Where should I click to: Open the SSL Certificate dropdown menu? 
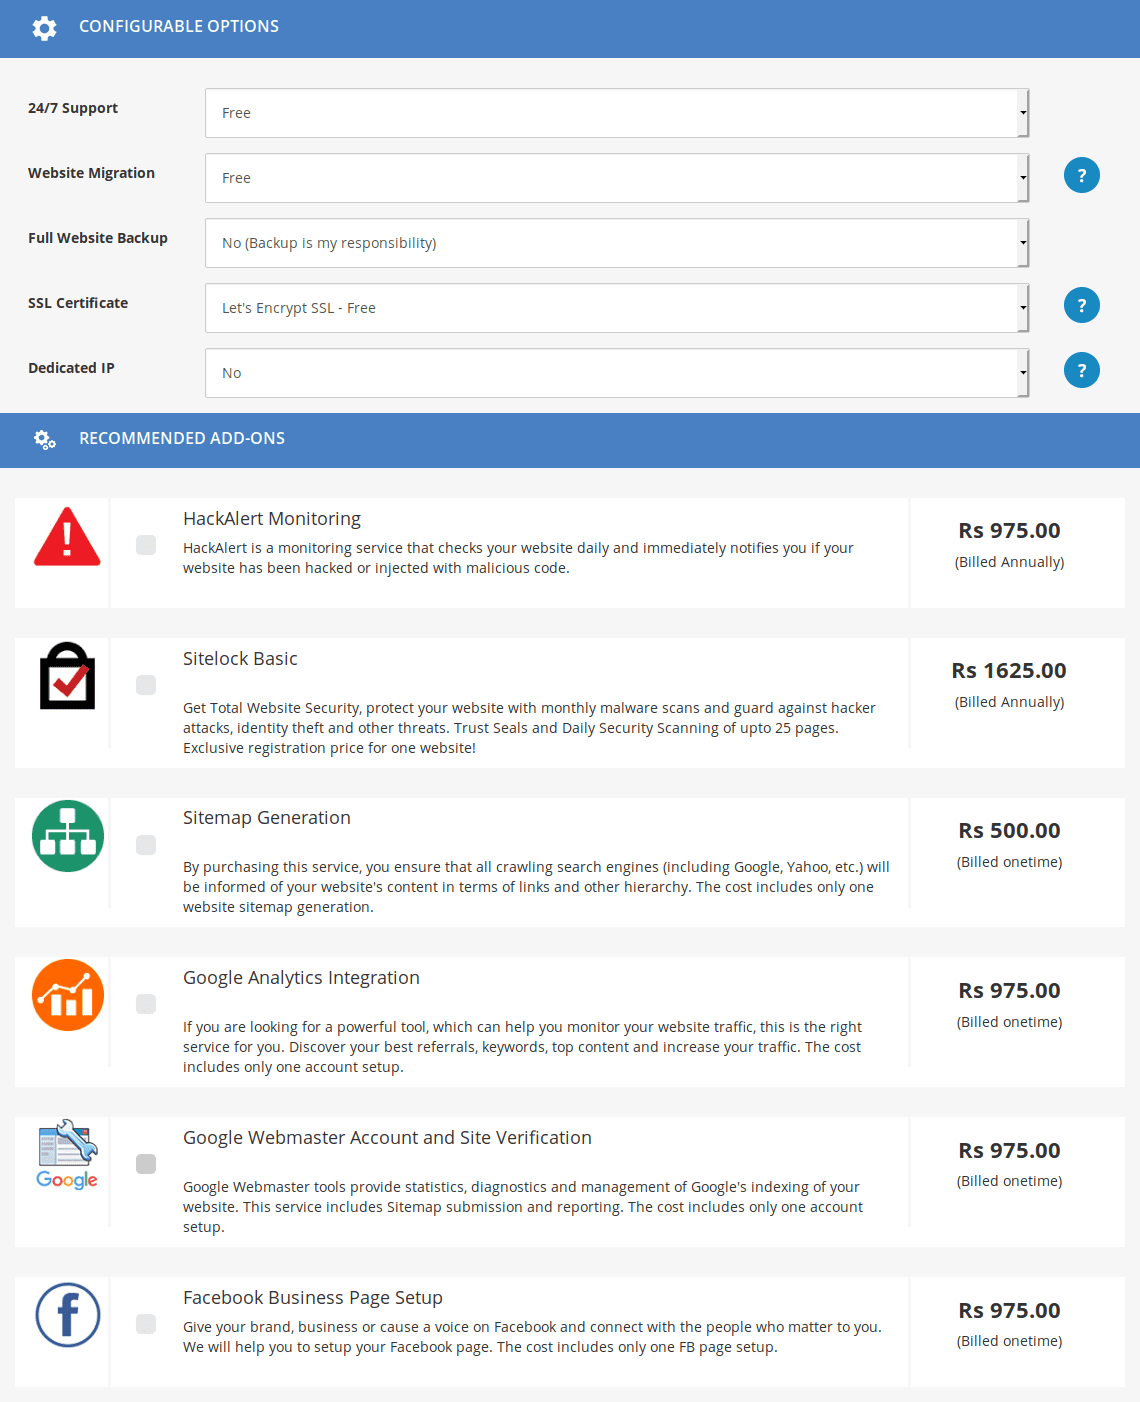616,308
